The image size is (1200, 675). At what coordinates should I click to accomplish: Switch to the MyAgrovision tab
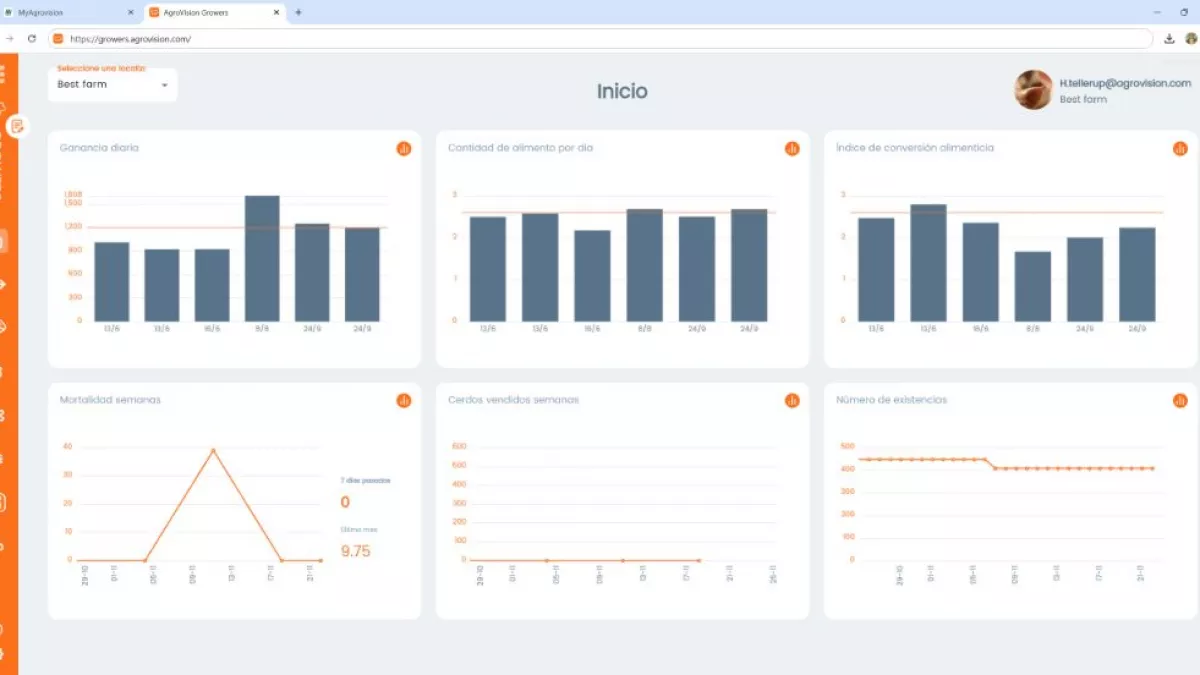(x=60, y=12)
